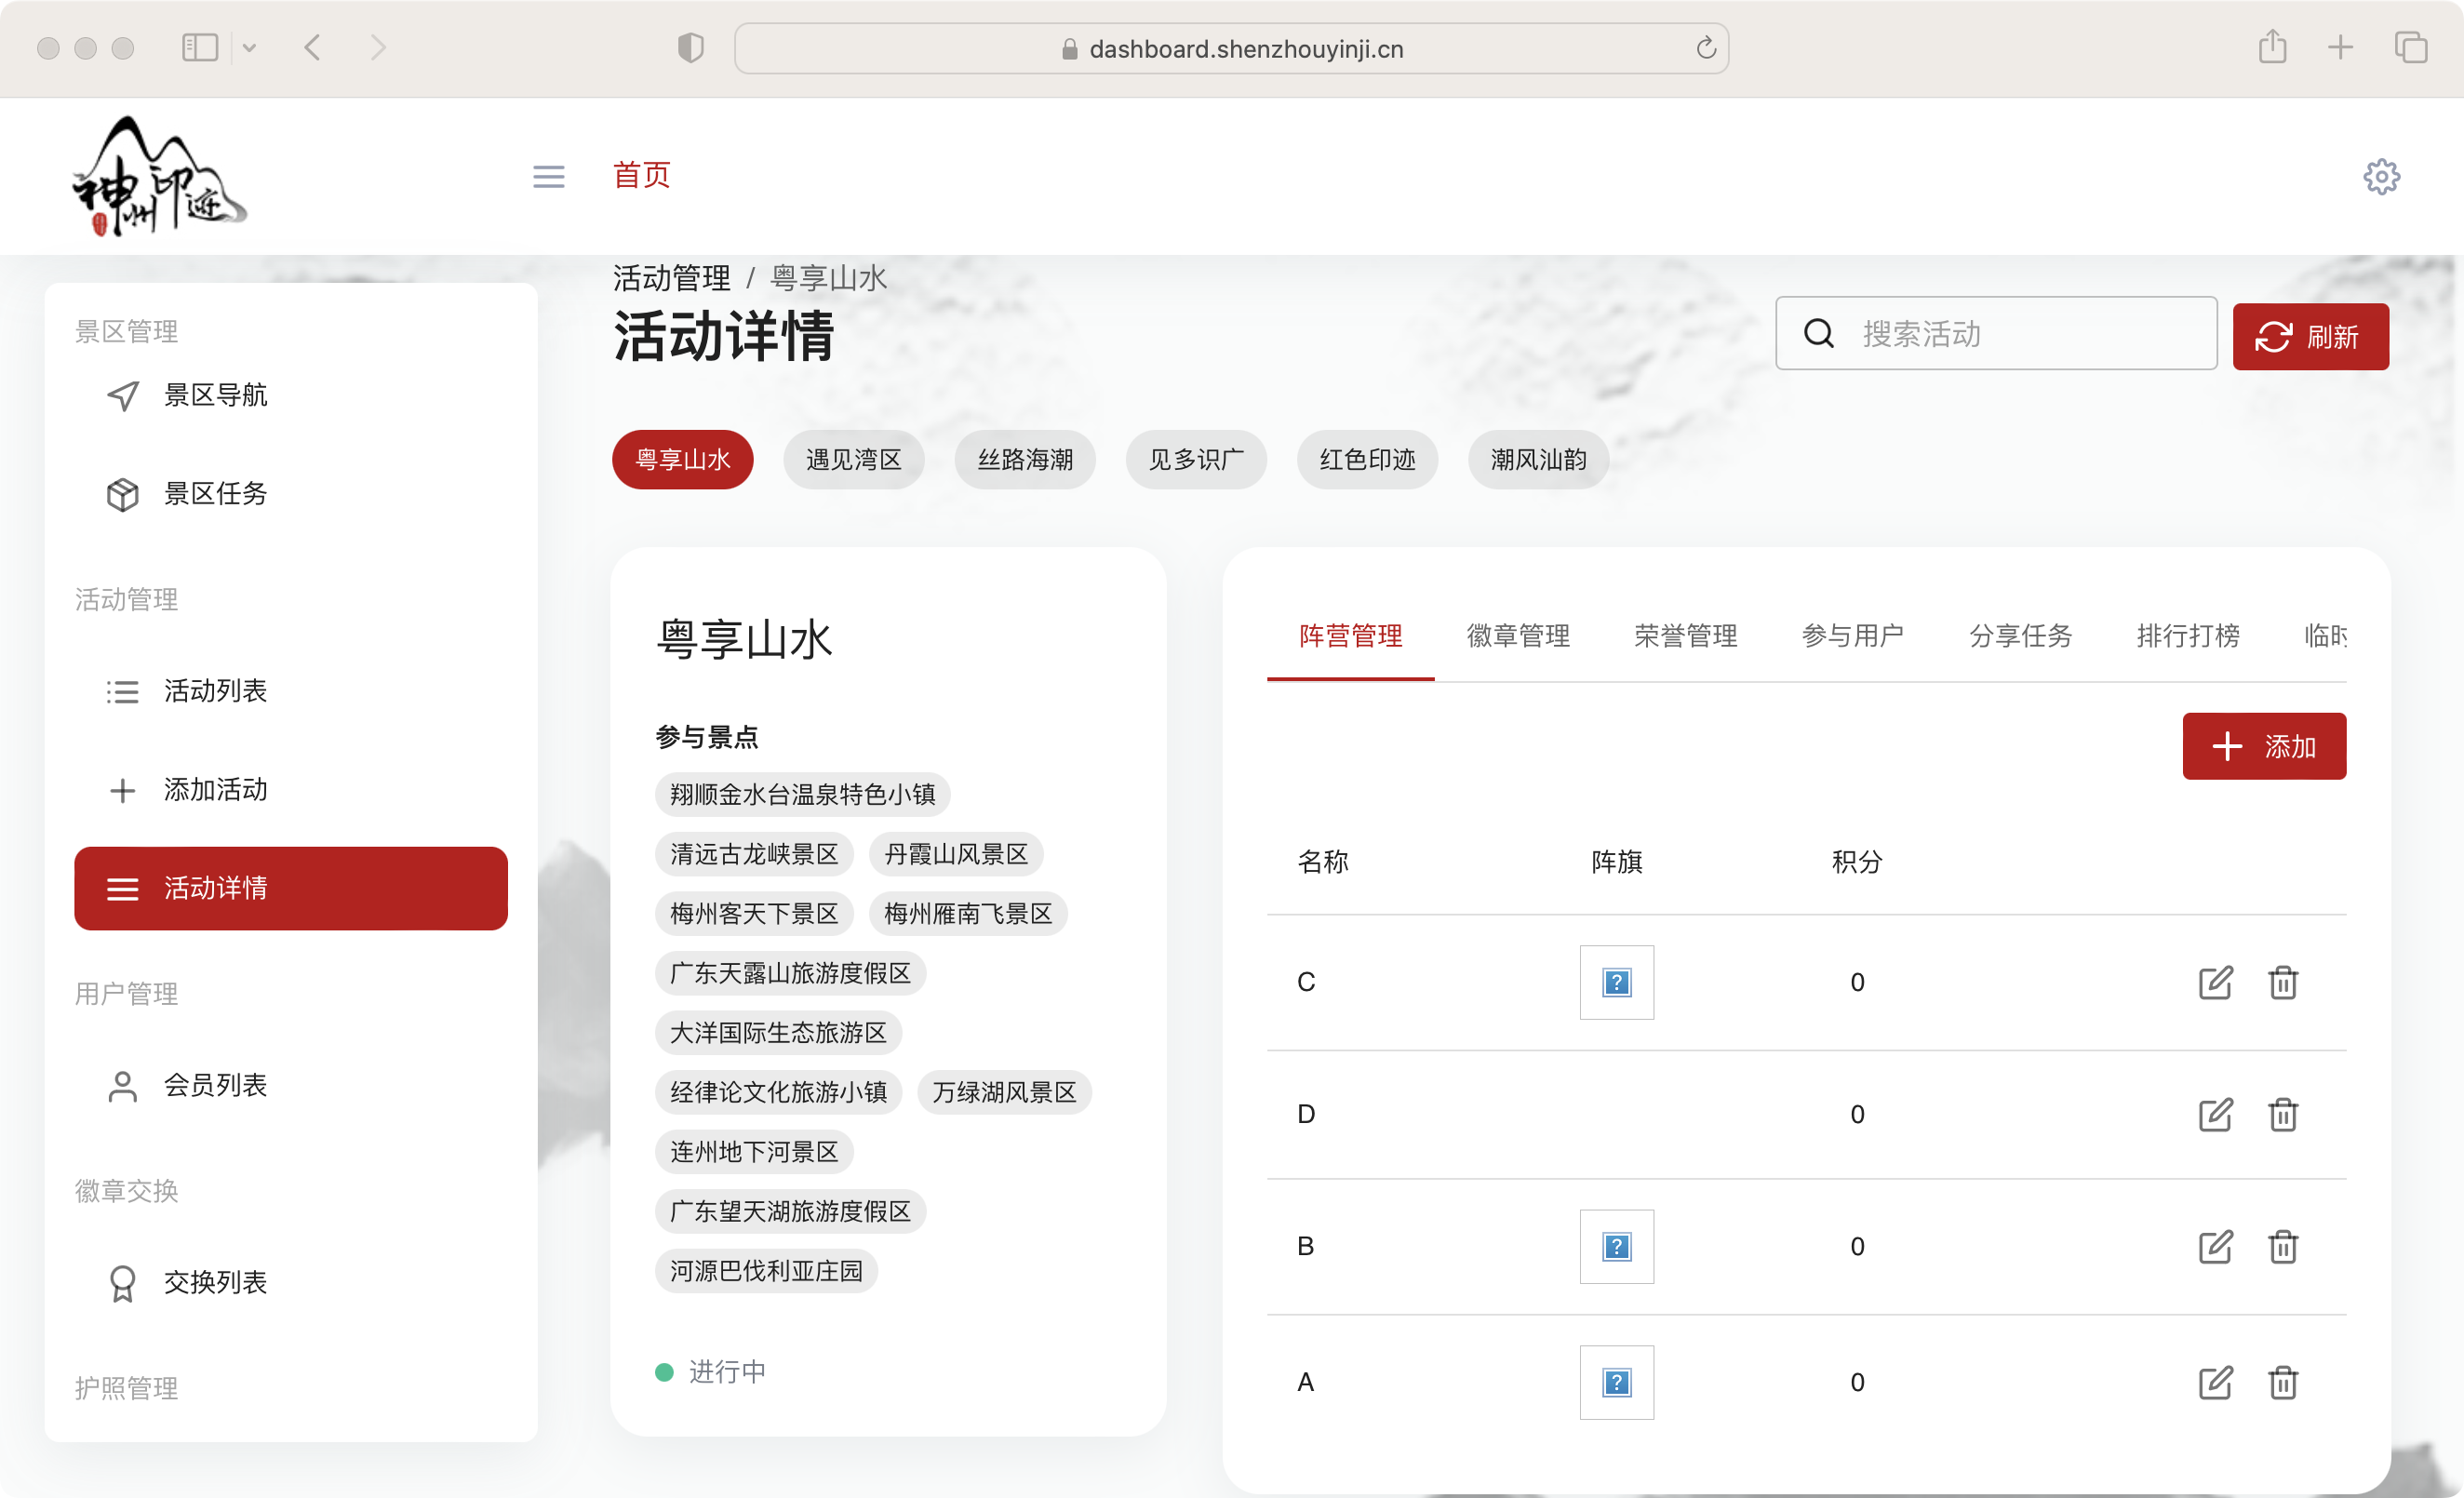
Task: Go to 首页 link in header
Action: 641,175
